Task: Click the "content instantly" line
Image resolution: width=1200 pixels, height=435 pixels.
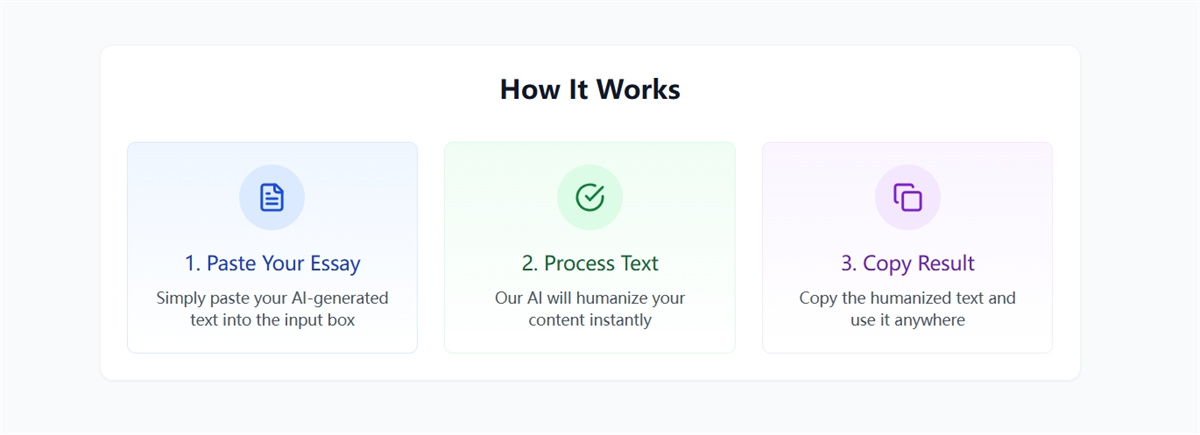Action: pos(590,320)
